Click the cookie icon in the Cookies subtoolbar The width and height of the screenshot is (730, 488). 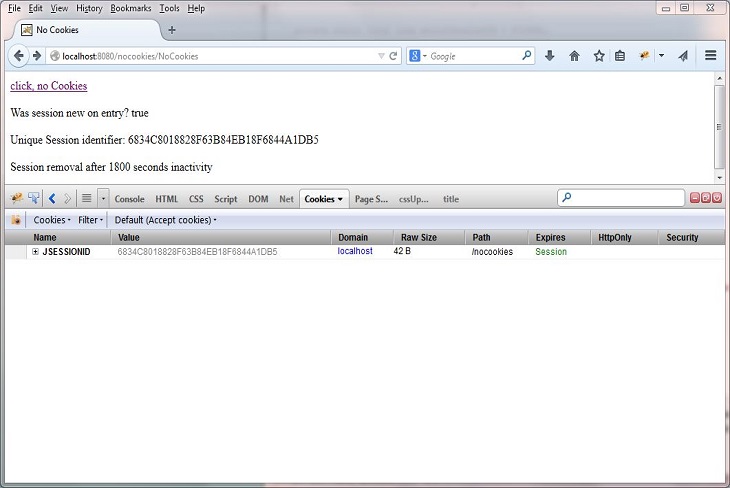16,220
